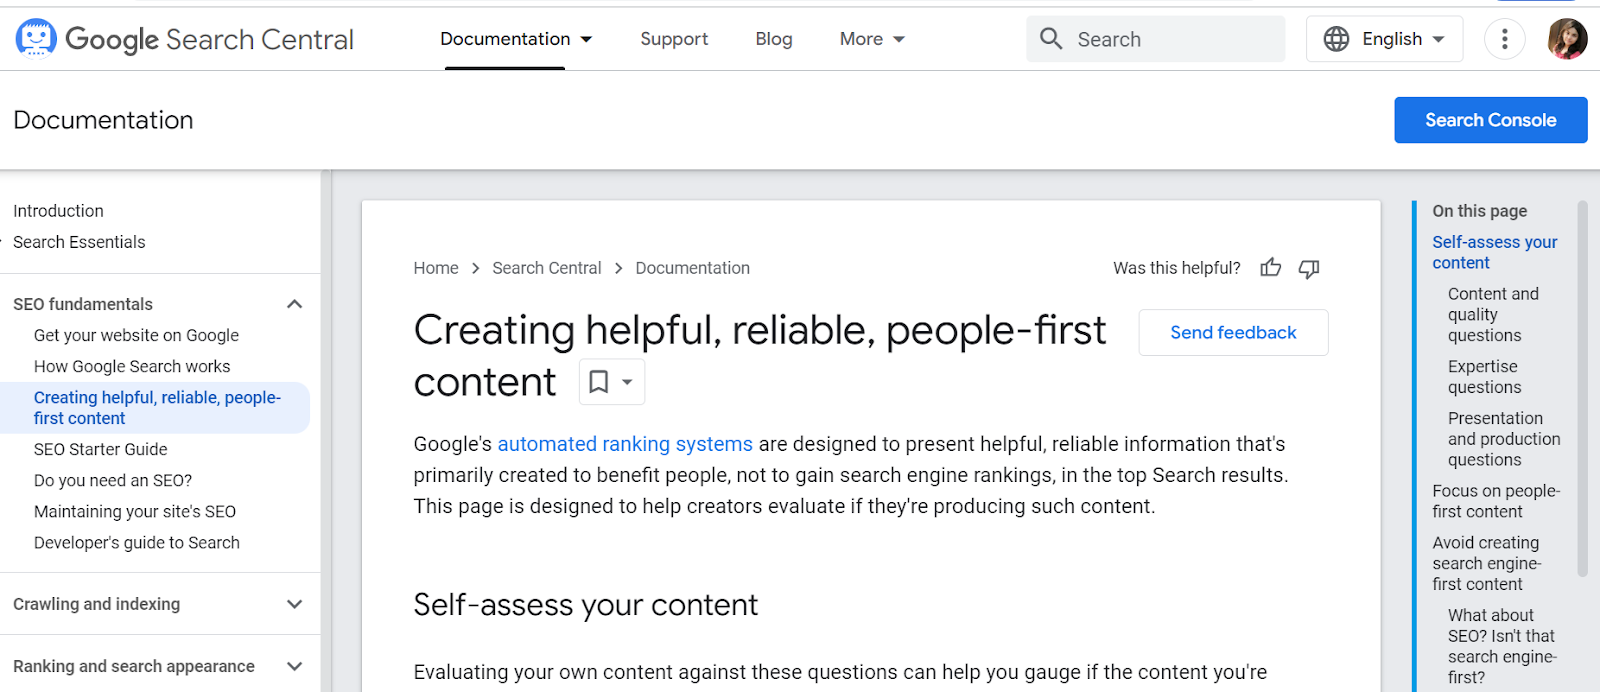This screenshot has height=692, width=1600.
Task: Open the English language selector
Action: pos(1384,39)
